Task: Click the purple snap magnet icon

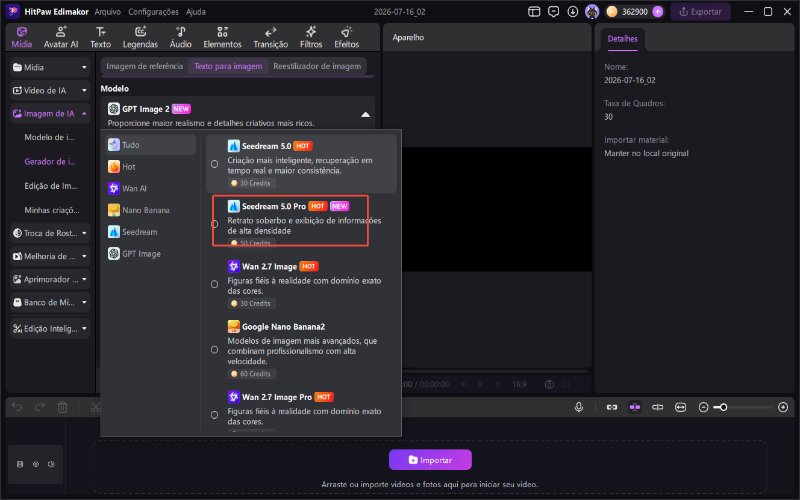Action: (634, 407)
